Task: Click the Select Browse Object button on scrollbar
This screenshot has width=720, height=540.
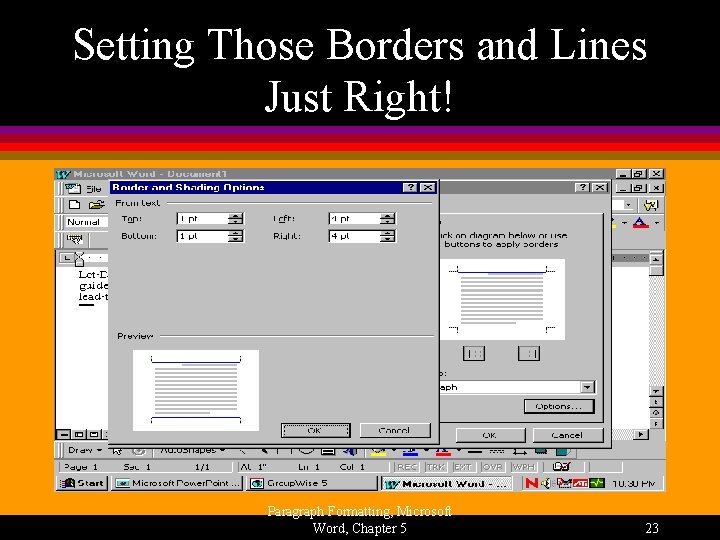Action: pos(656,412)
